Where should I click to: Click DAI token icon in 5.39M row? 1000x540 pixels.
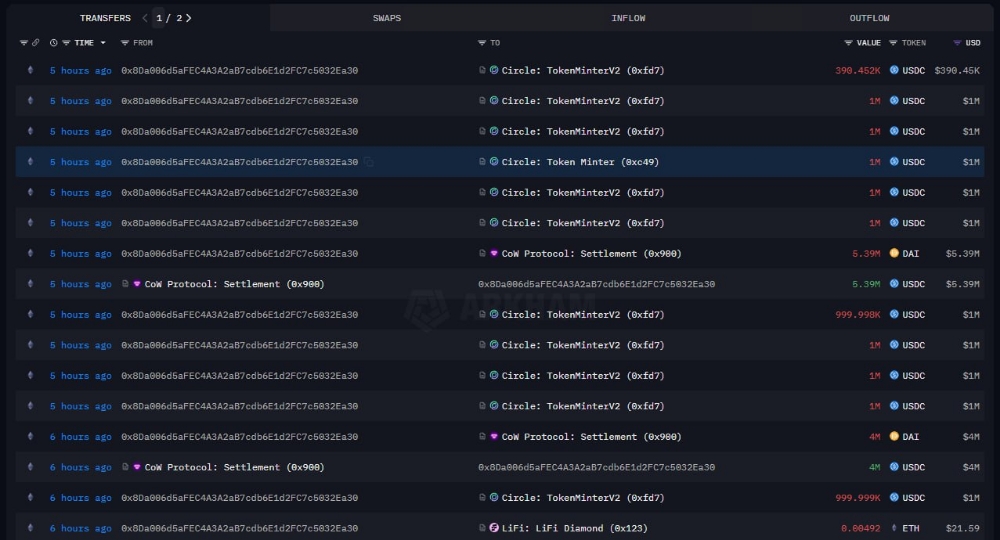pos(894,254)
